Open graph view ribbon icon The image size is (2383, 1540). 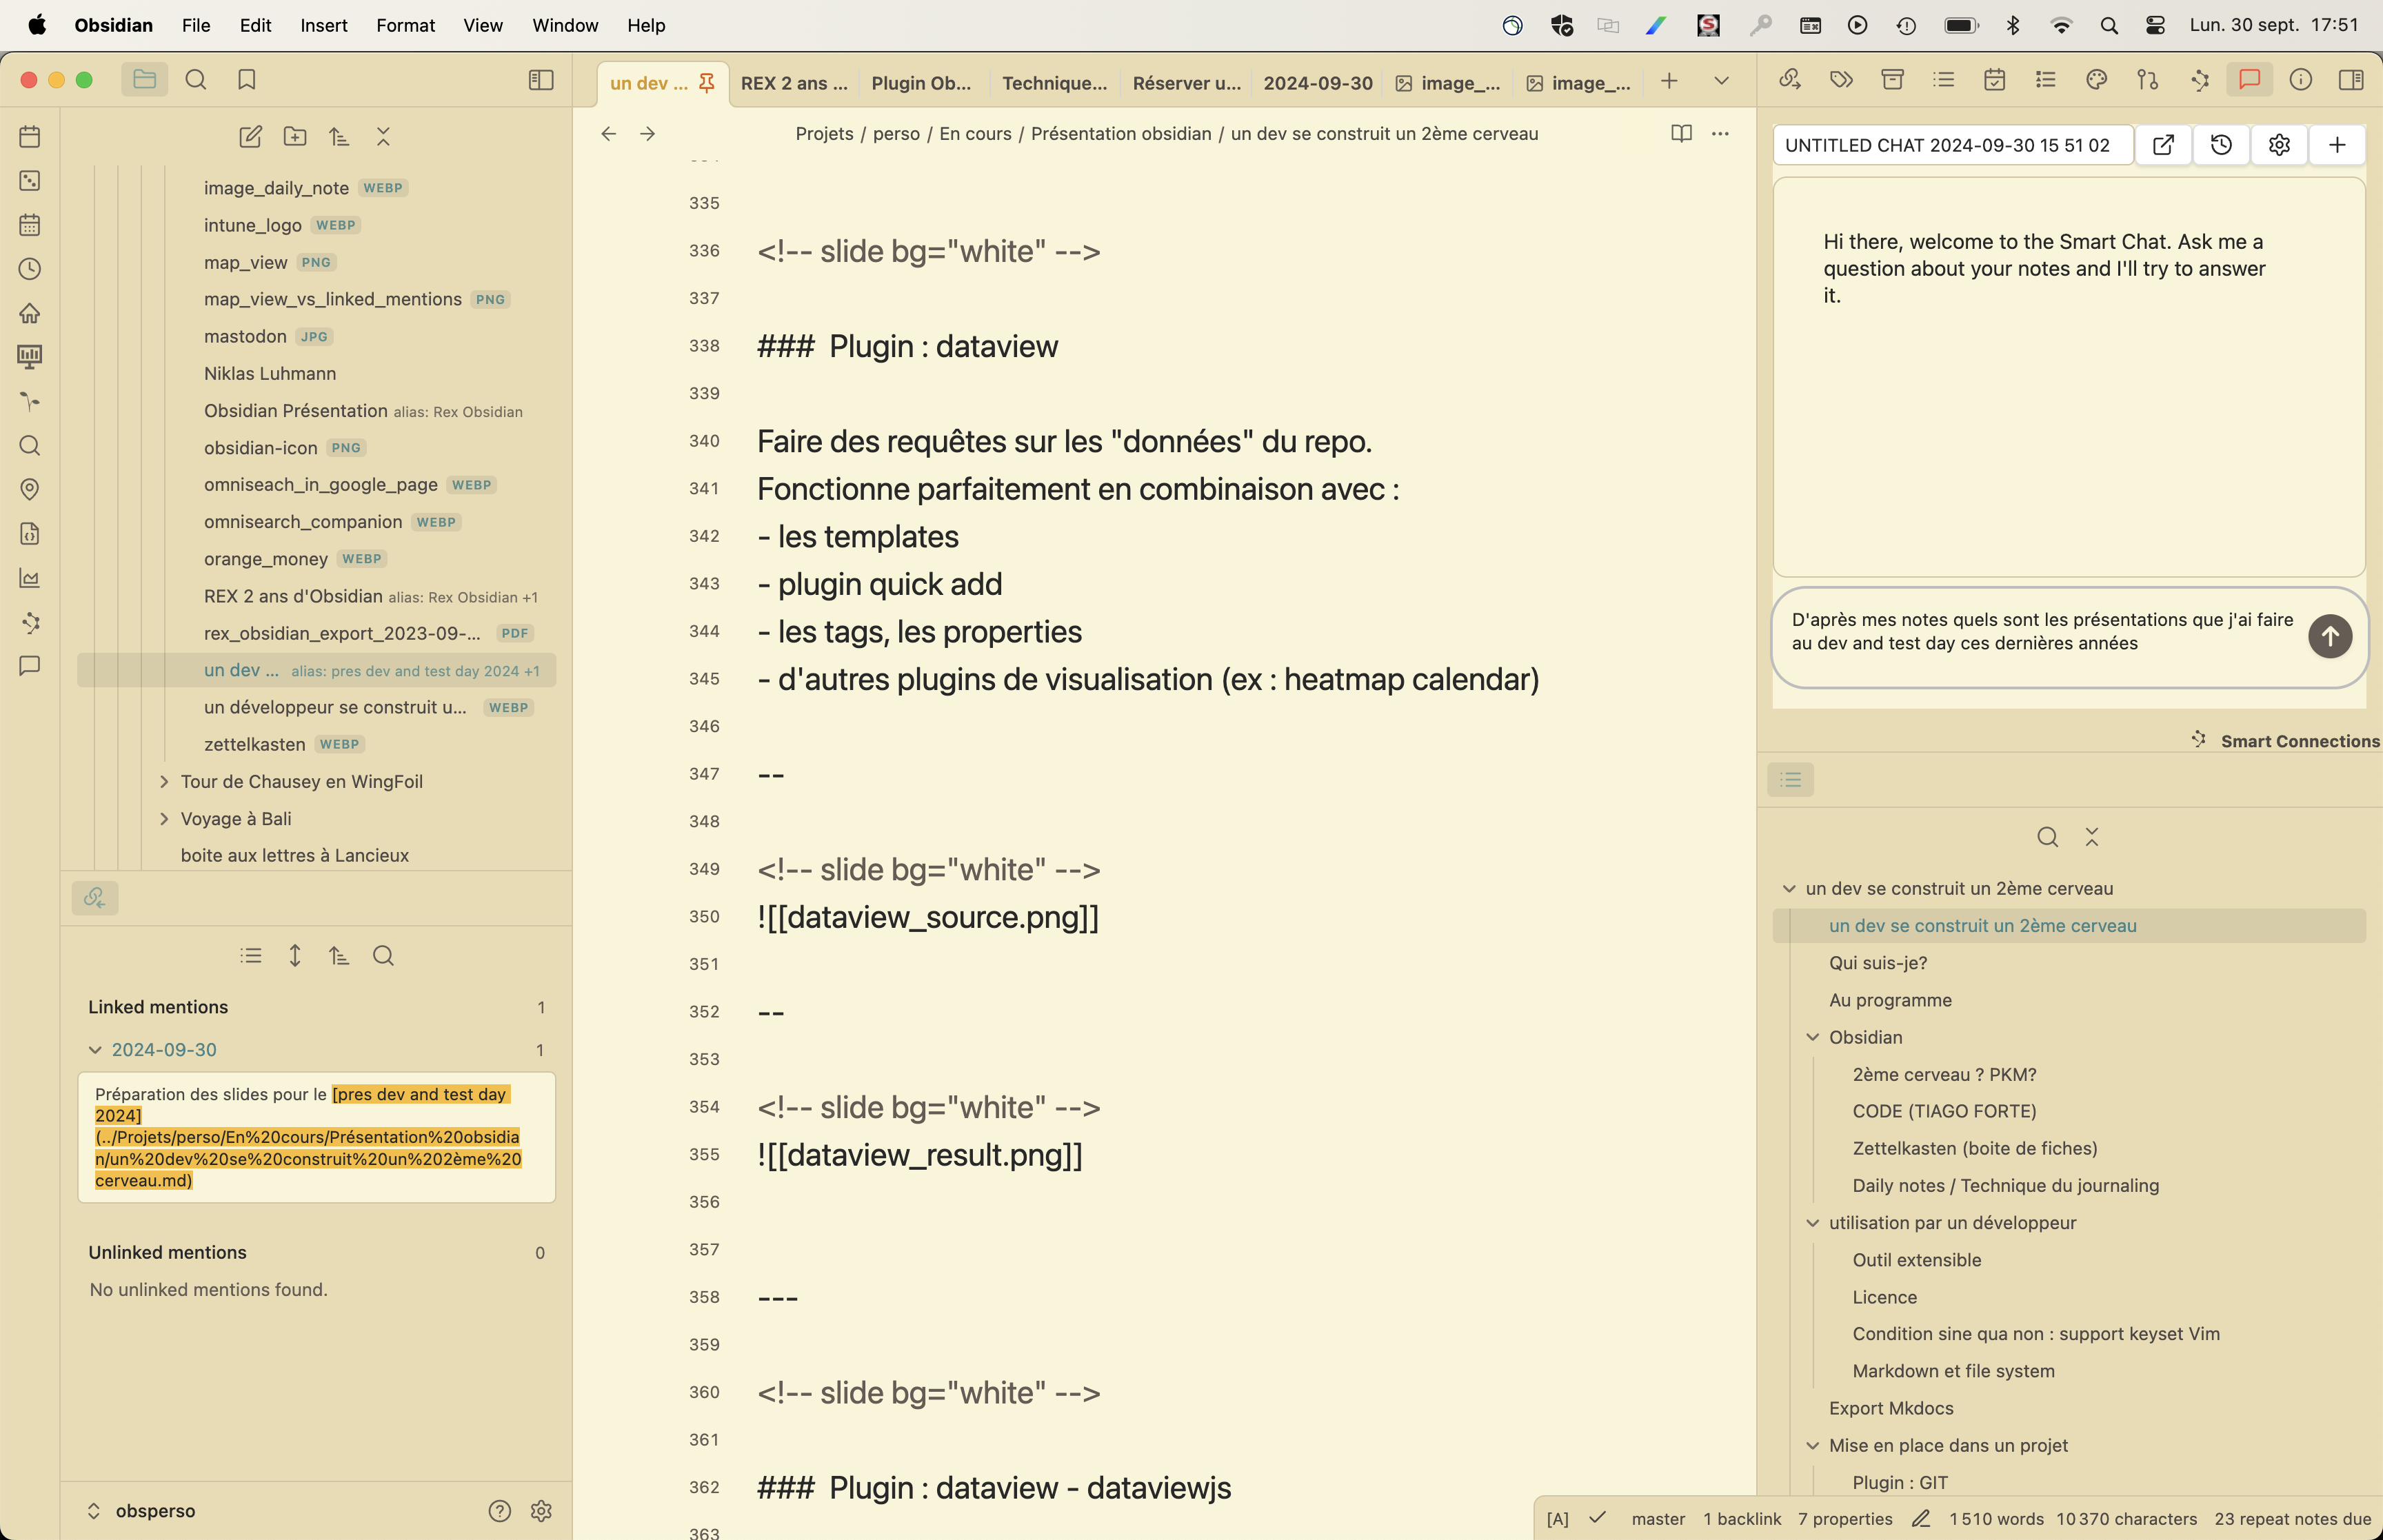(30, 622)
